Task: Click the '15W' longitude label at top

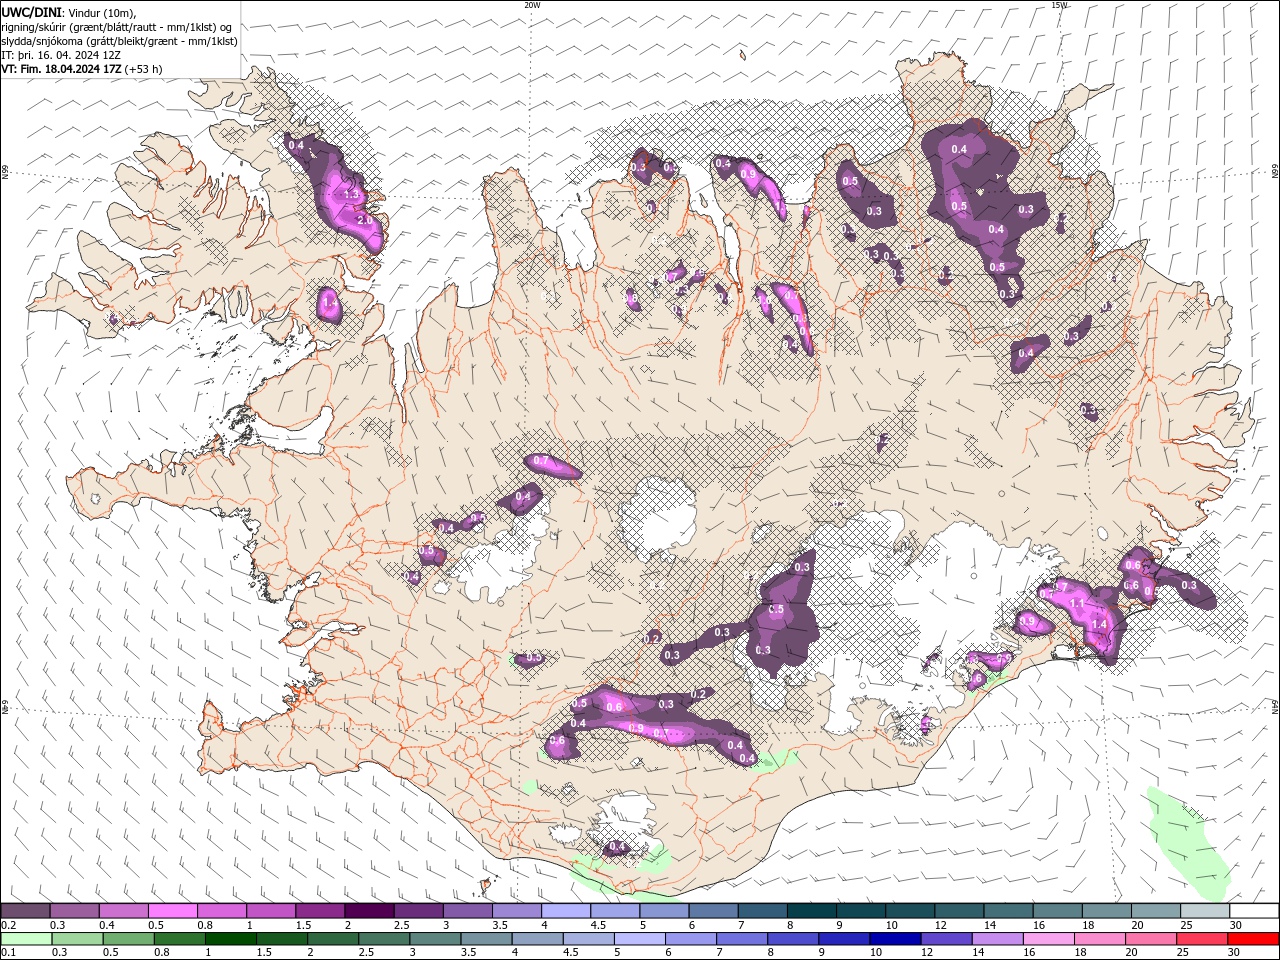Action: pyautogui.click(x=1059, y=5)
